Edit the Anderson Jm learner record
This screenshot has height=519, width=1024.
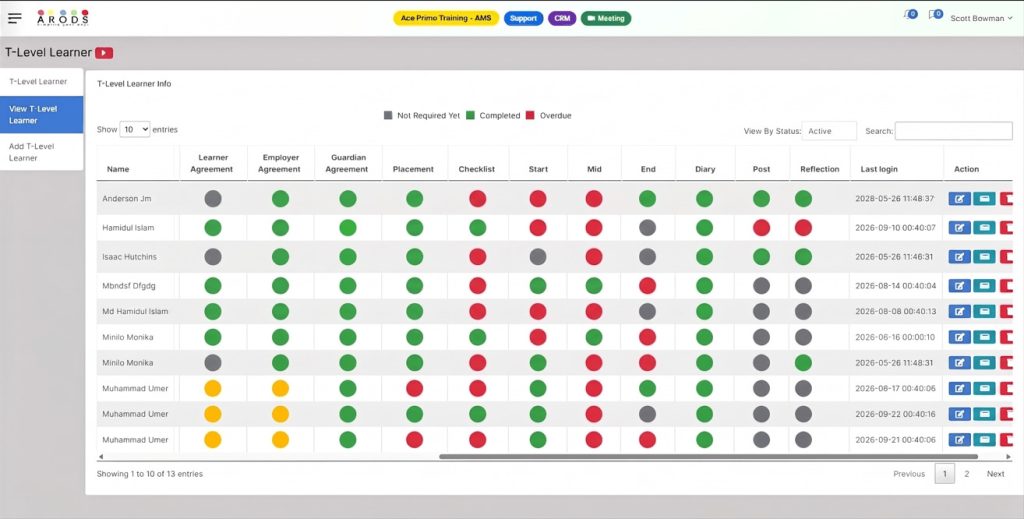point(959,199)
